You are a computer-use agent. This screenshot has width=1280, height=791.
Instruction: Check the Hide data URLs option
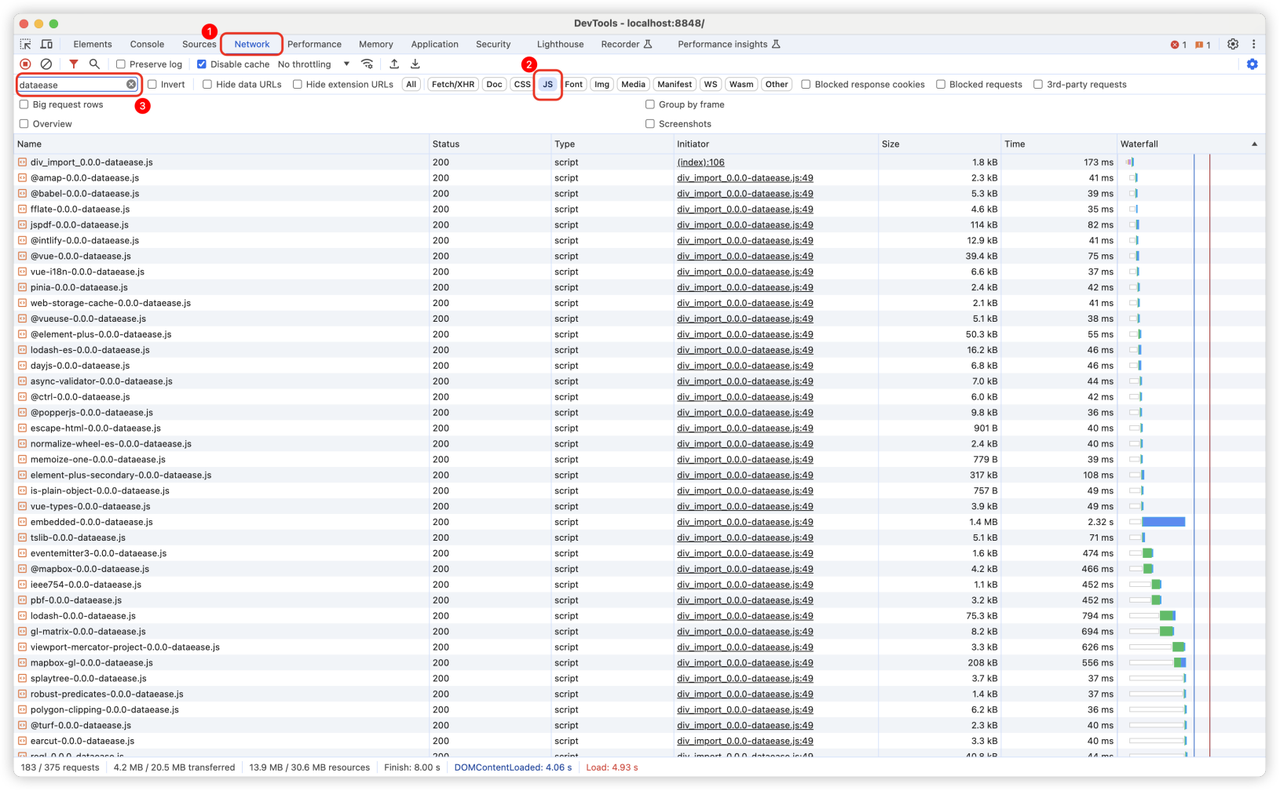coord(208,85)
